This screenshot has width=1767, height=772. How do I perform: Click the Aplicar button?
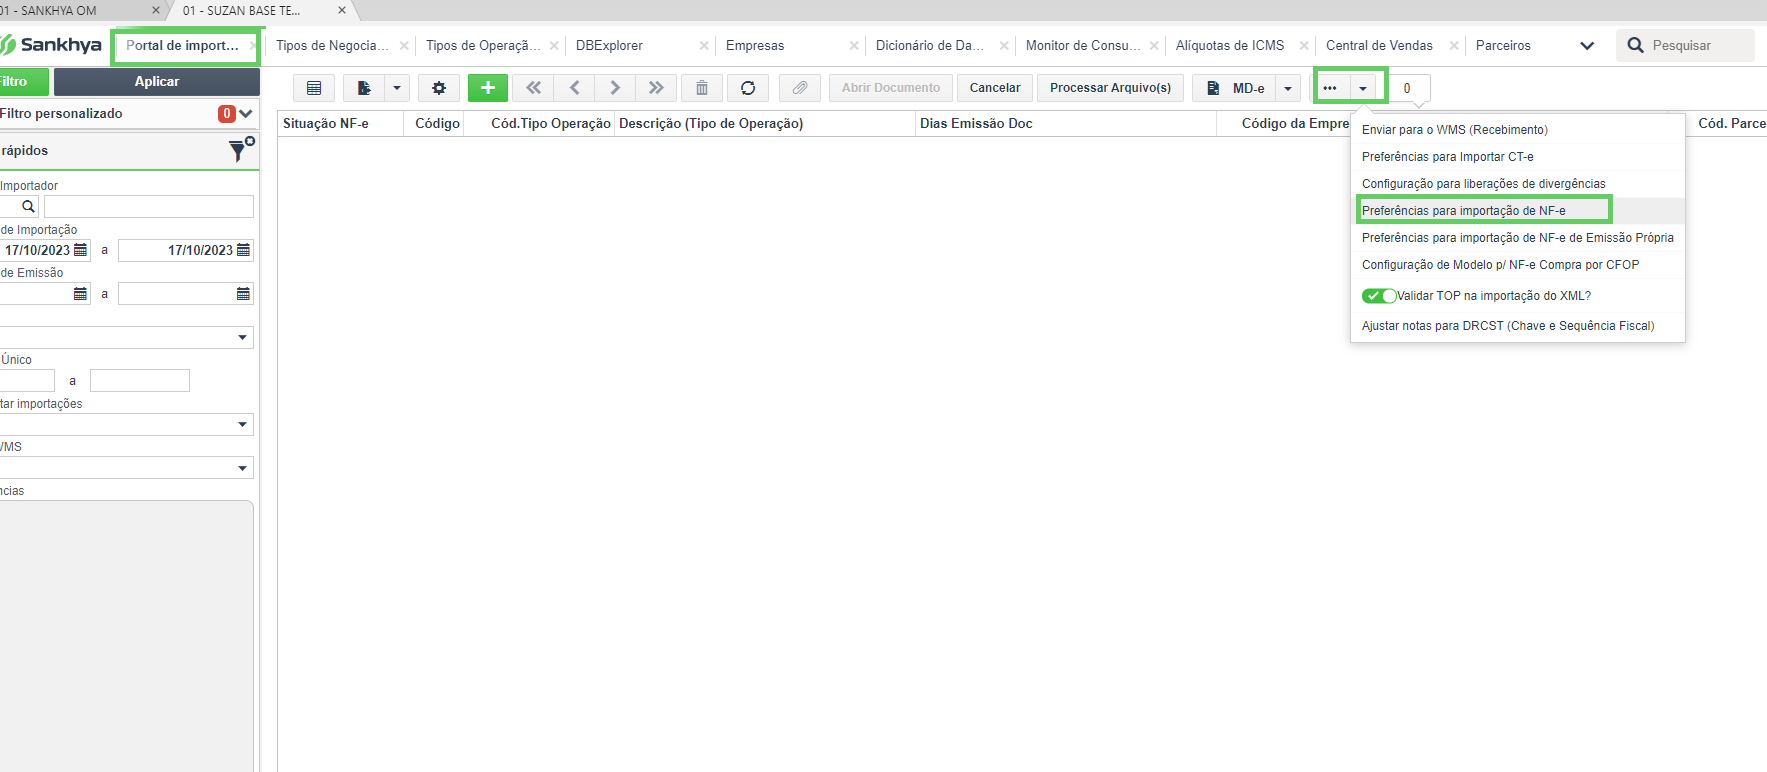(x=157, y=82)
